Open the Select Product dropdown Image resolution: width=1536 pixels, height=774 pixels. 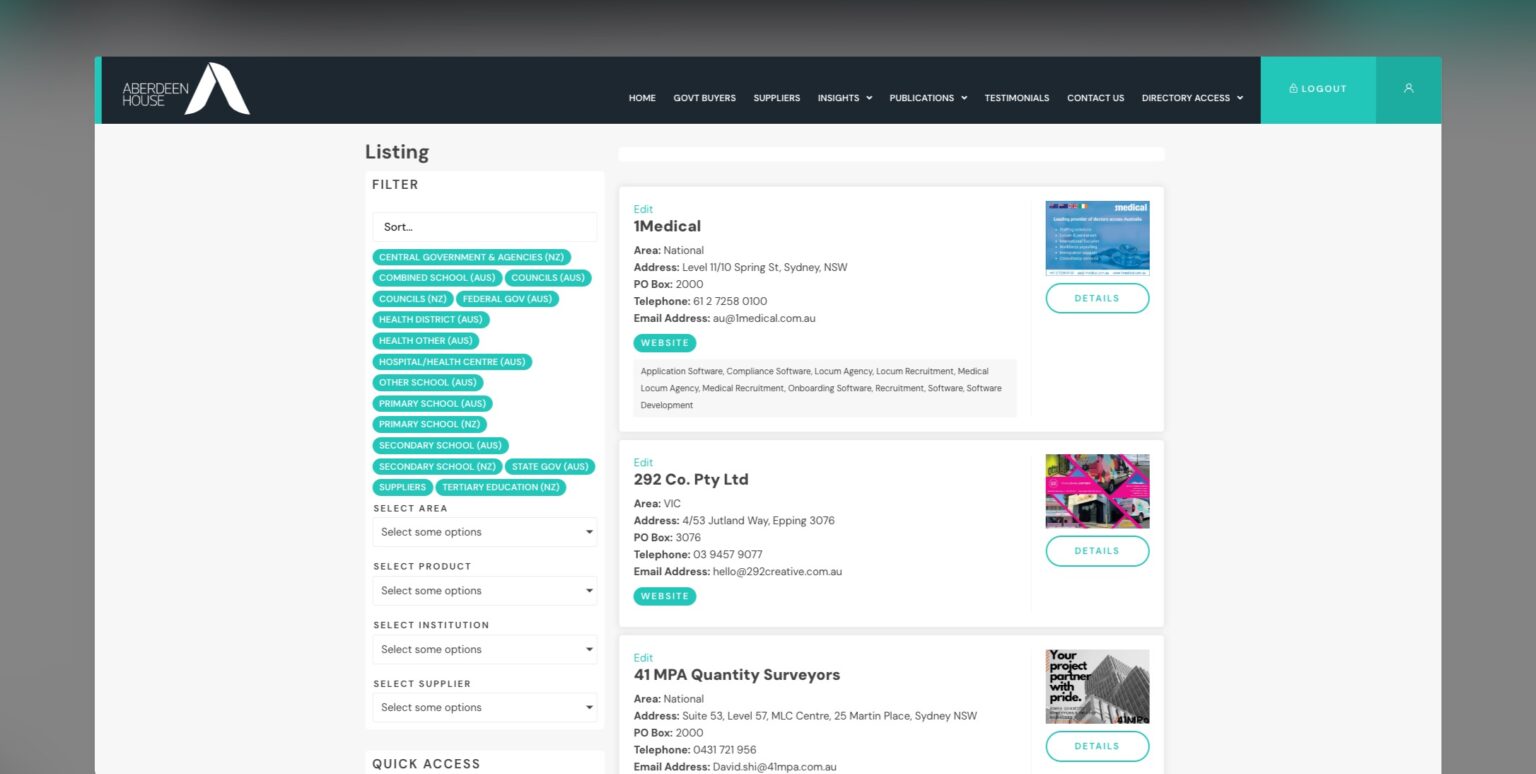click(x=484, y=591)
